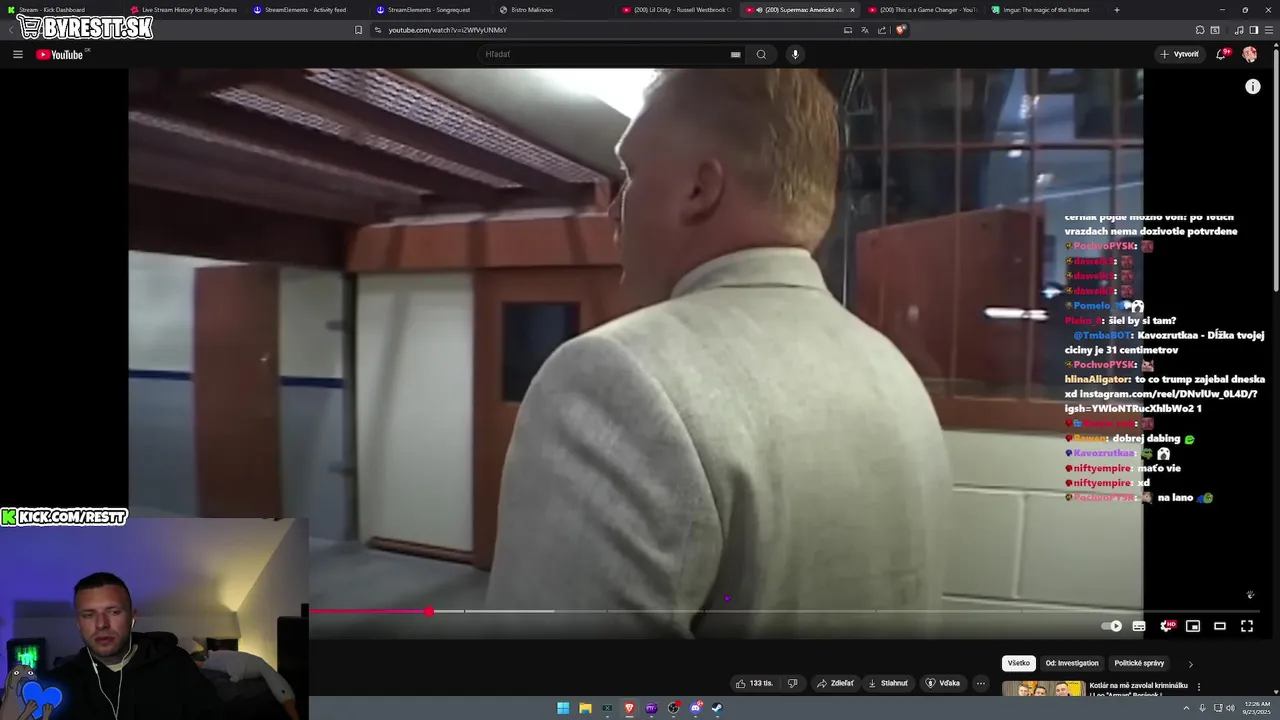Show video info card icon
The height and width of the screenshot is (720, 1280).
(1252, 87)
